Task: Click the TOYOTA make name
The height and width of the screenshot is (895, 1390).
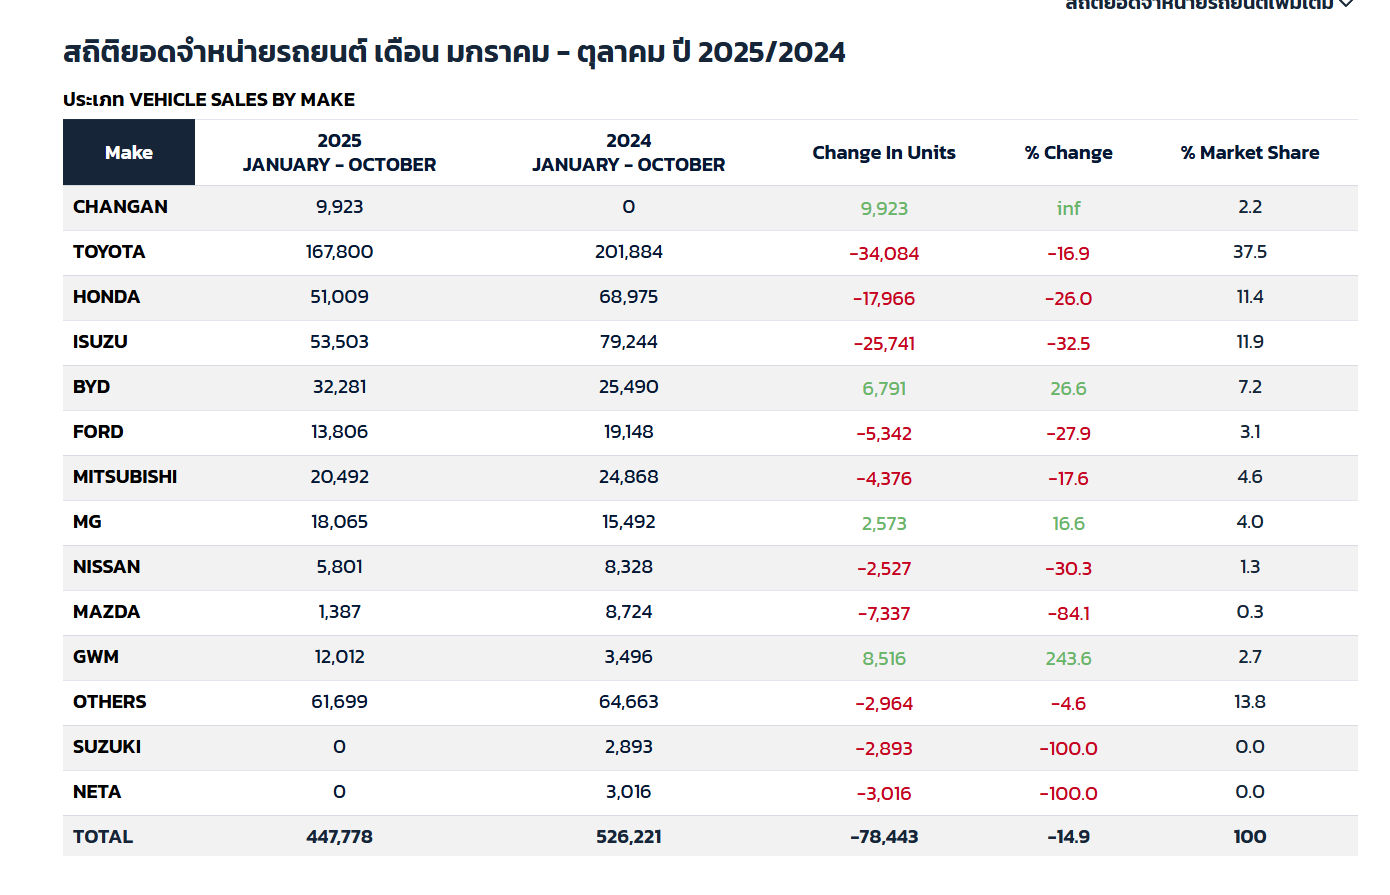Action: 109,252
